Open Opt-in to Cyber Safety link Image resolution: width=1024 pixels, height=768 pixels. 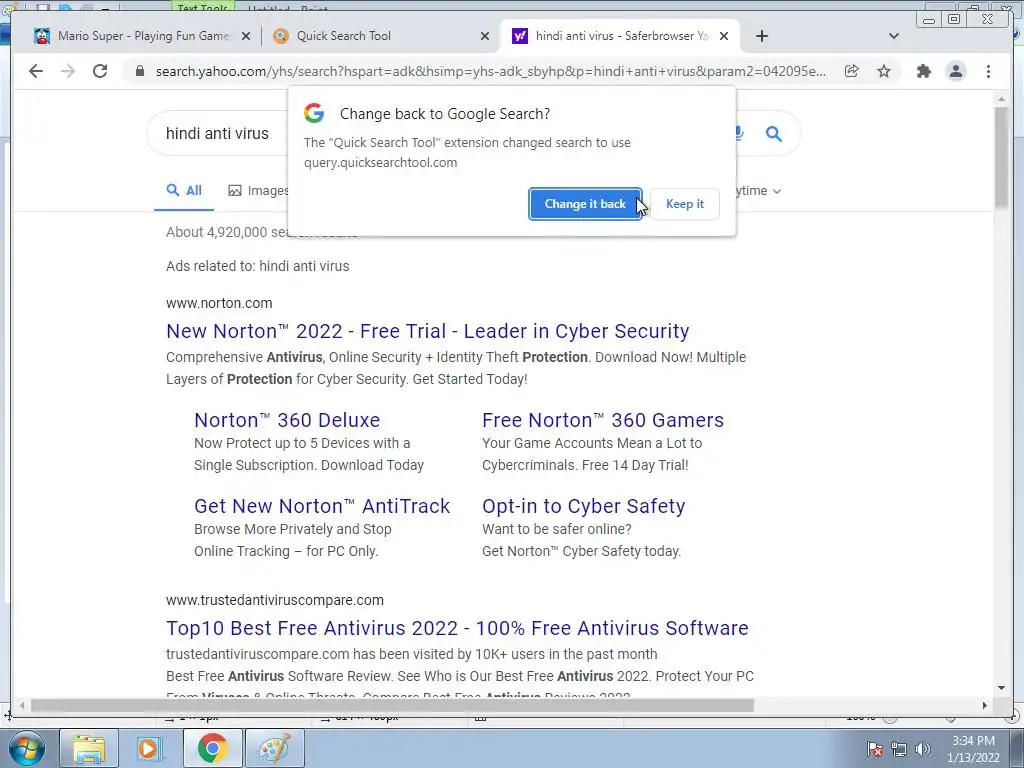click(583, 506)
